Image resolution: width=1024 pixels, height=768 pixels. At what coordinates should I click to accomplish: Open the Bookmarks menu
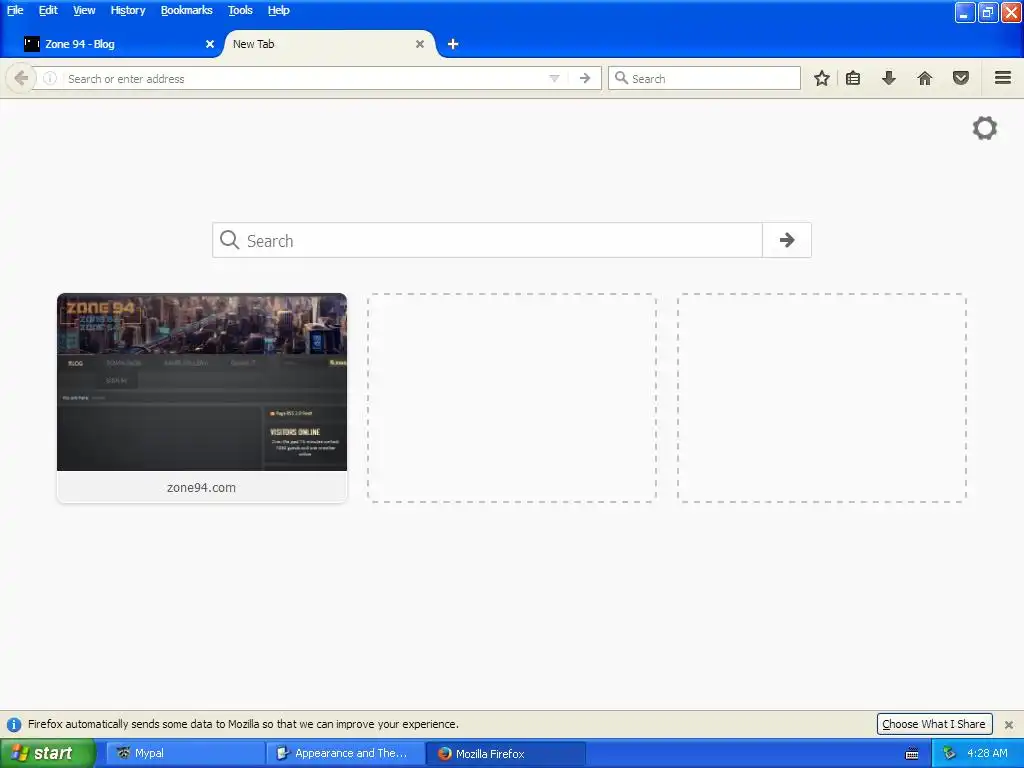(186, 10)
